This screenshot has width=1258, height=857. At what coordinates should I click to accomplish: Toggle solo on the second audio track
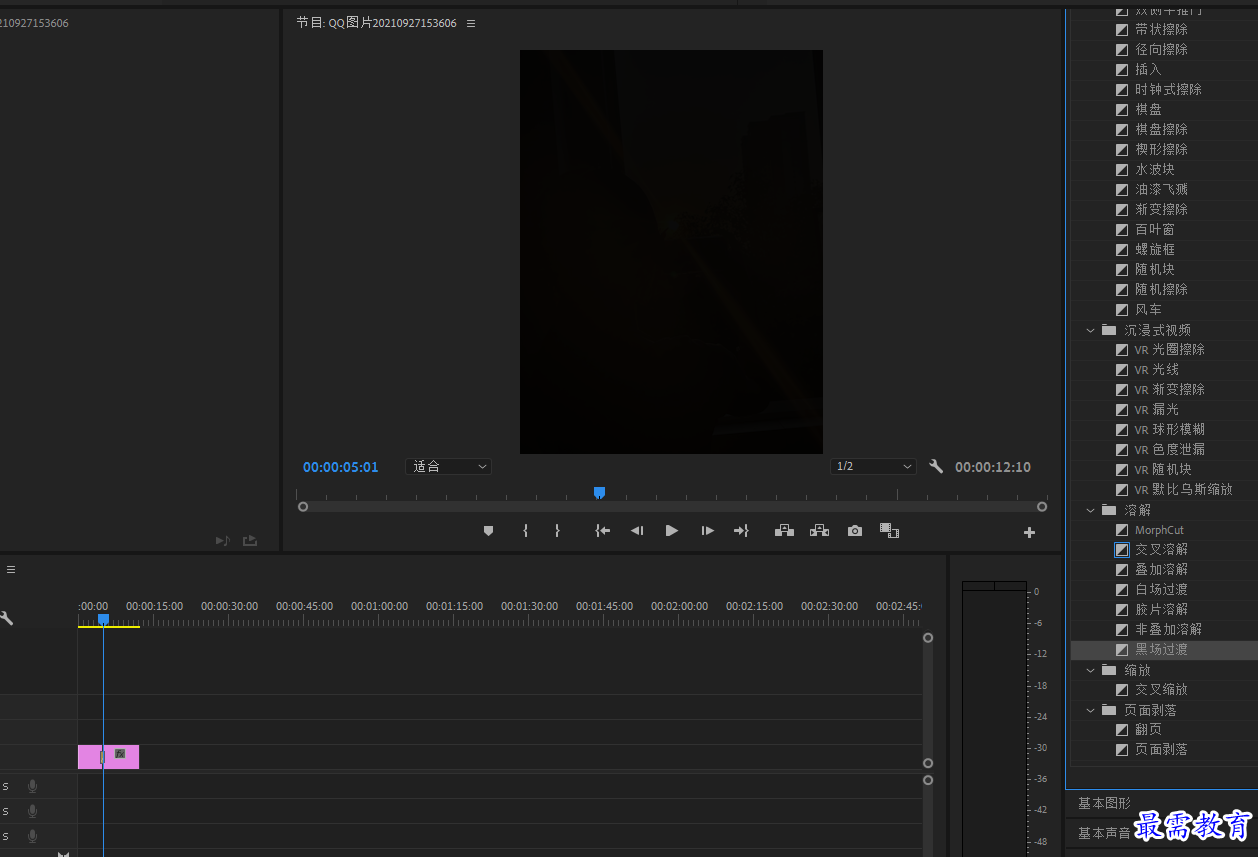click(5, 811)
